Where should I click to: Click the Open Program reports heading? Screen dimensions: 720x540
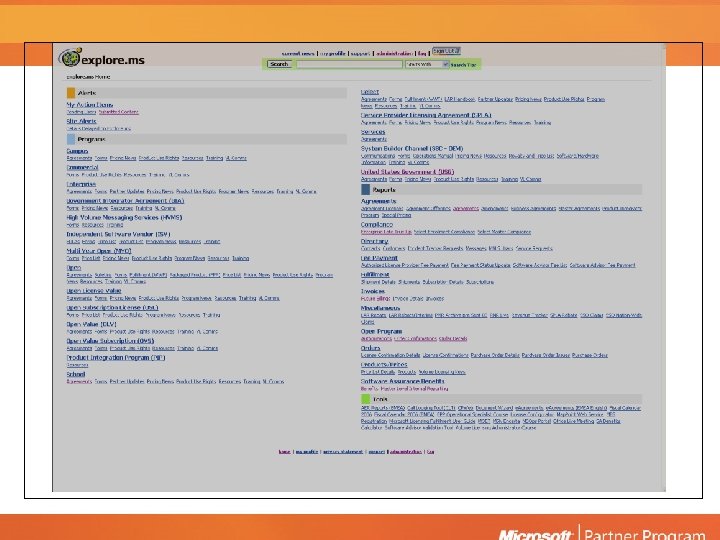tap(381, 331)
